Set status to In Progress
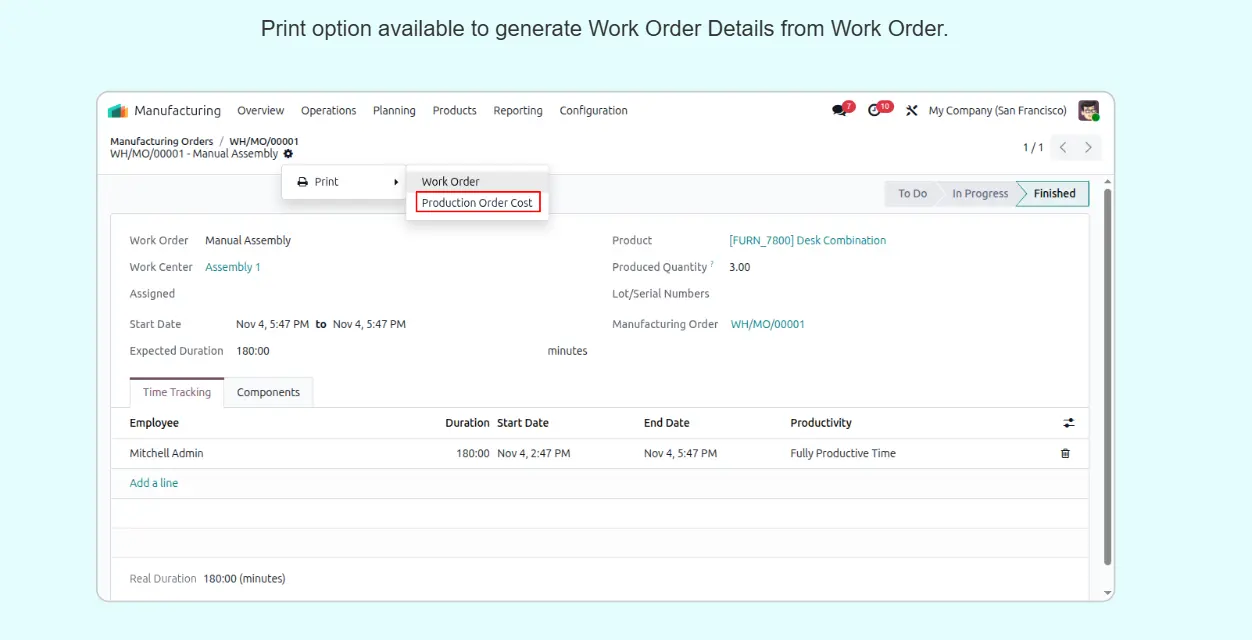This screenshot has height=640, width=1252. 979,194
